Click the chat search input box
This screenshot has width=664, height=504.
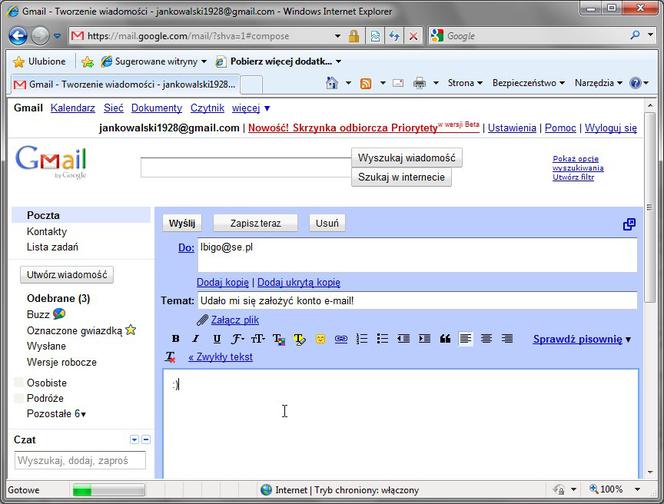point(80,460)
